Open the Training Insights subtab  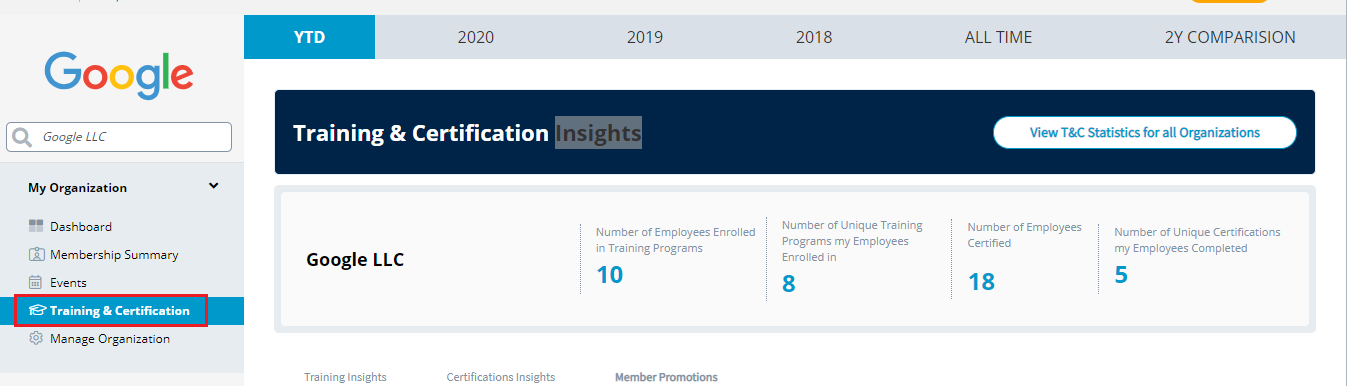(x=345, y=377)
